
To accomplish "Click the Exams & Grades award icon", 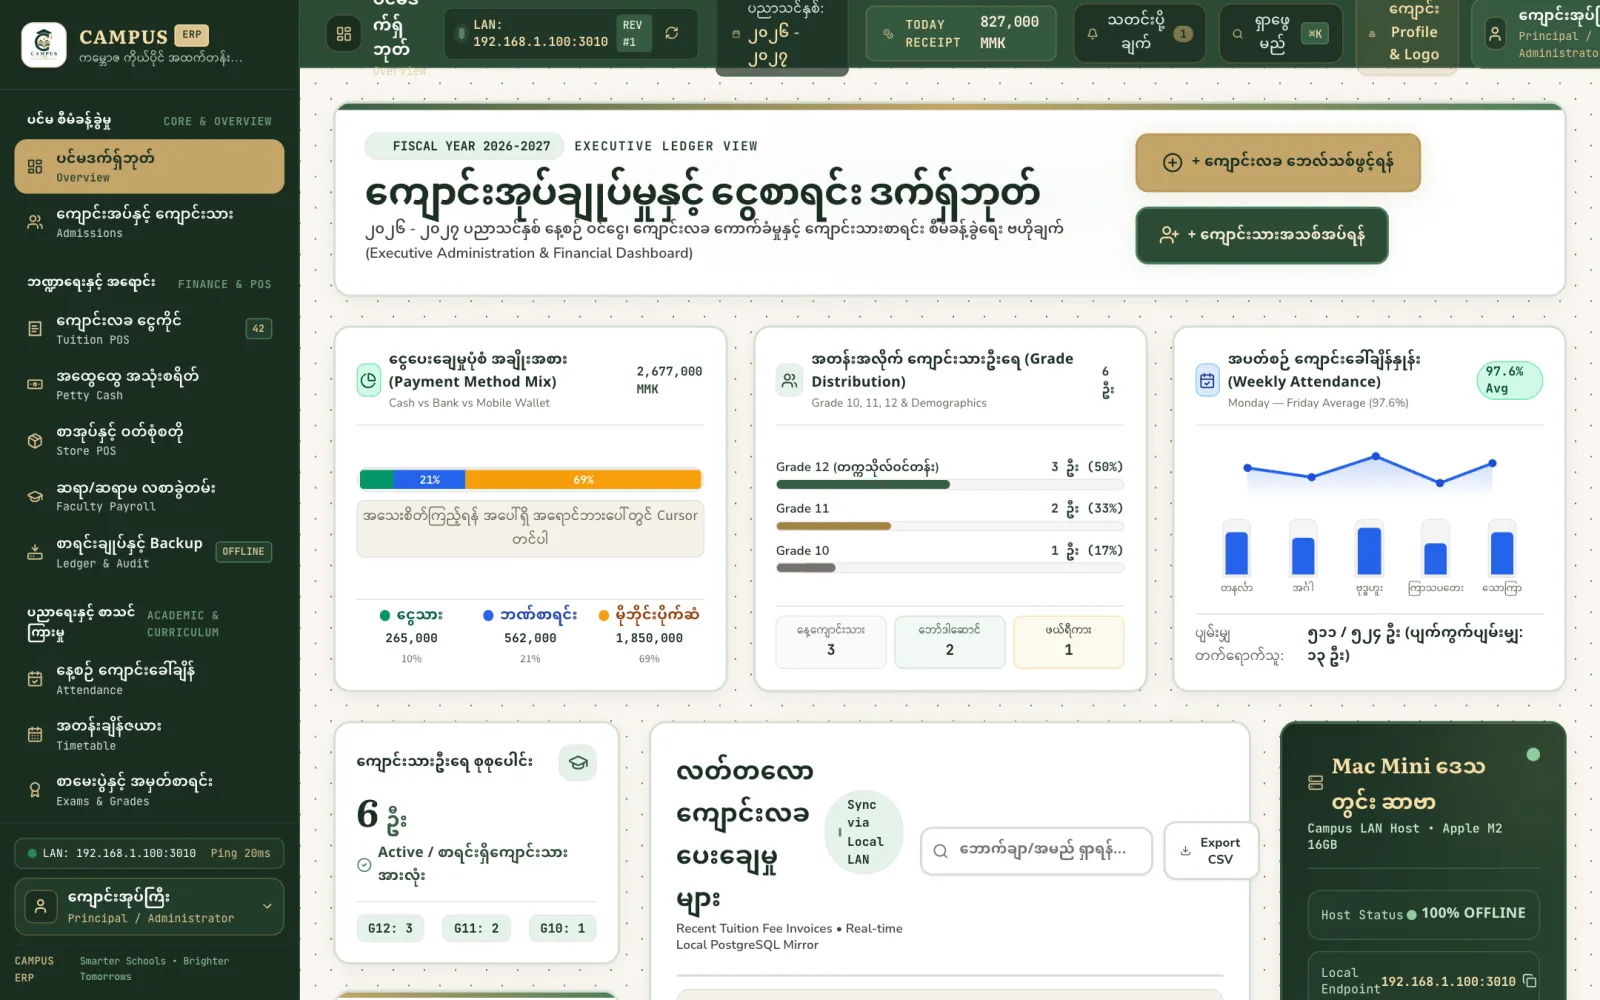I will [35, 790].
